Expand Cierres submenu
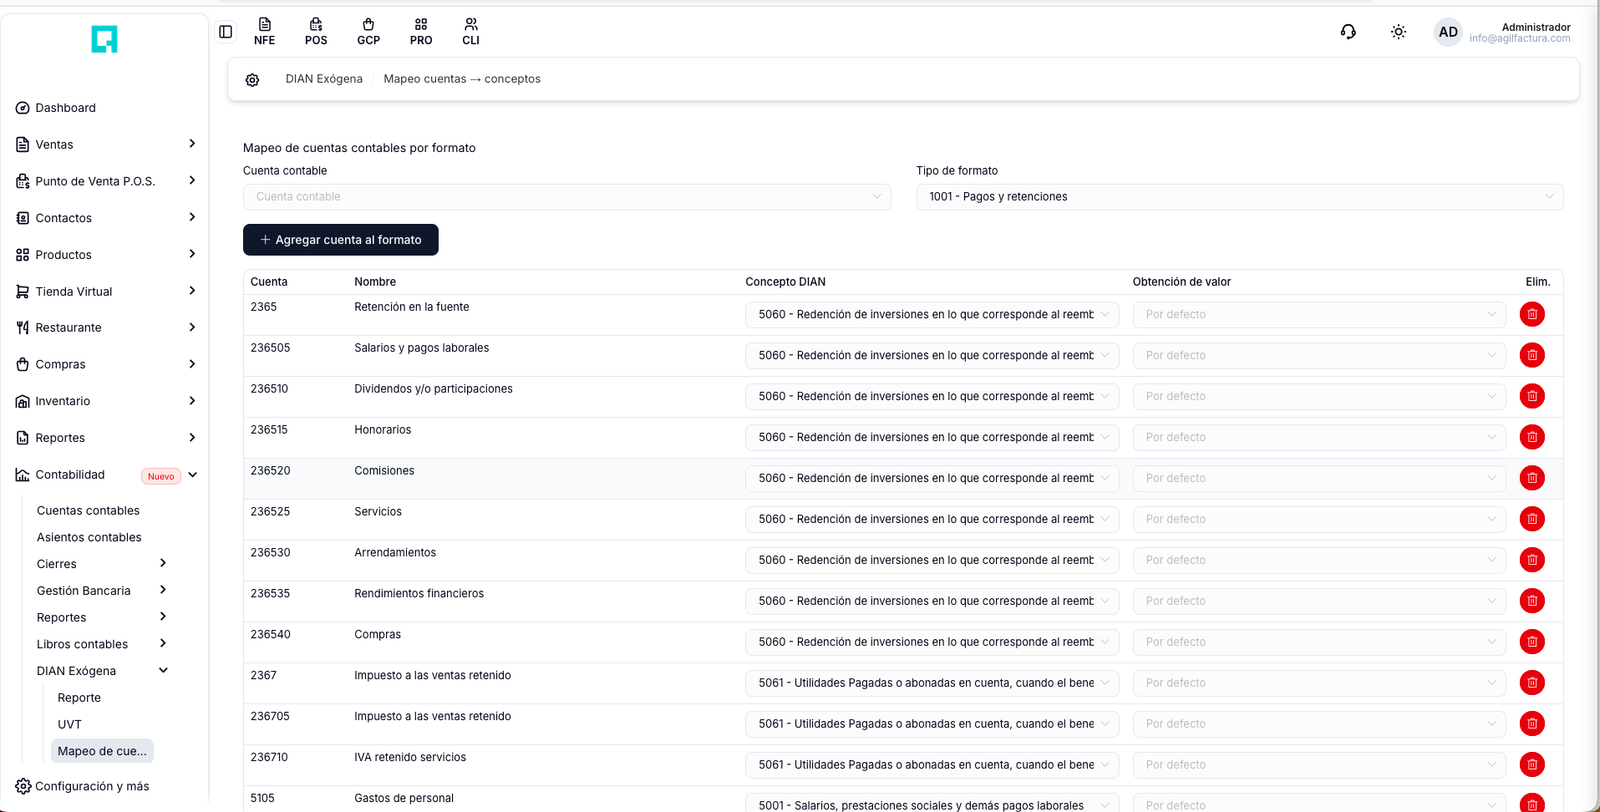This screenshot has width=1600, height=812. point(102,564)
